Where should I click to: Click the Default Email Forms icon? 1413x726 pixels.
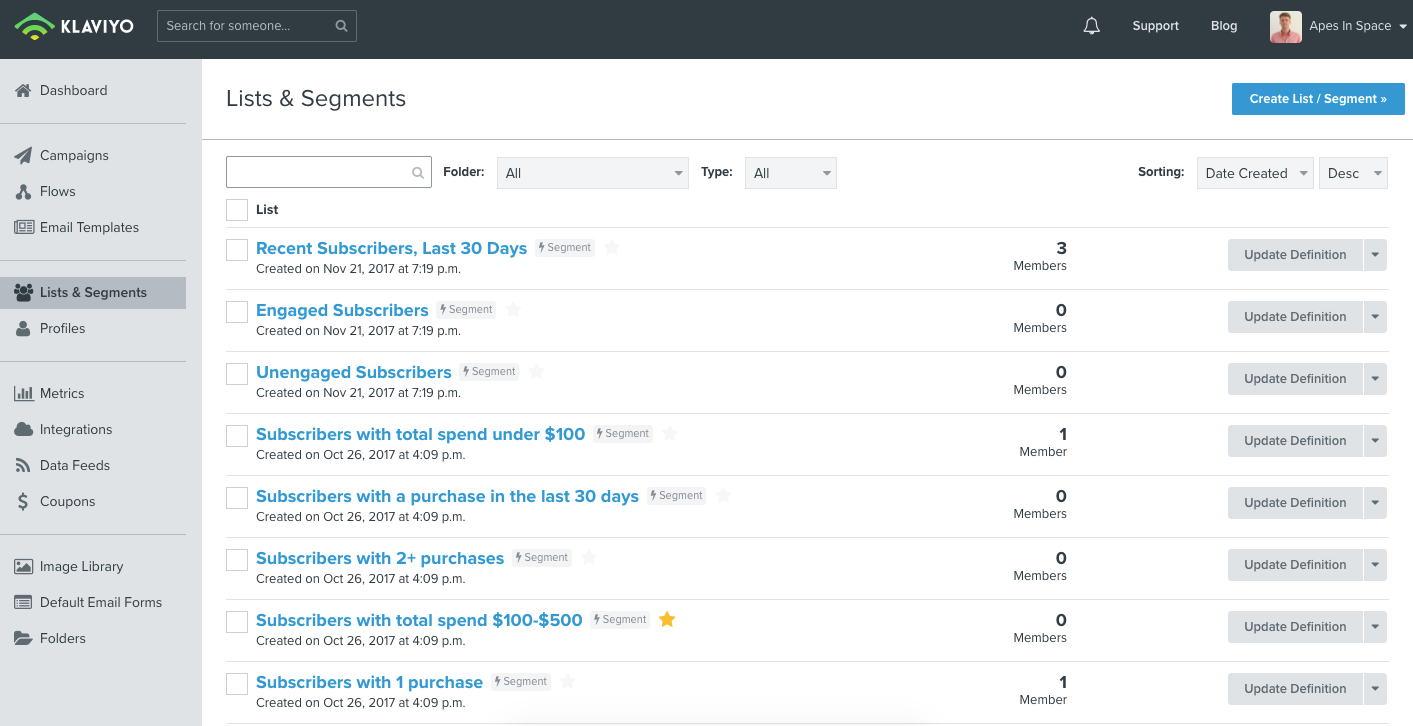pos(24,602)
